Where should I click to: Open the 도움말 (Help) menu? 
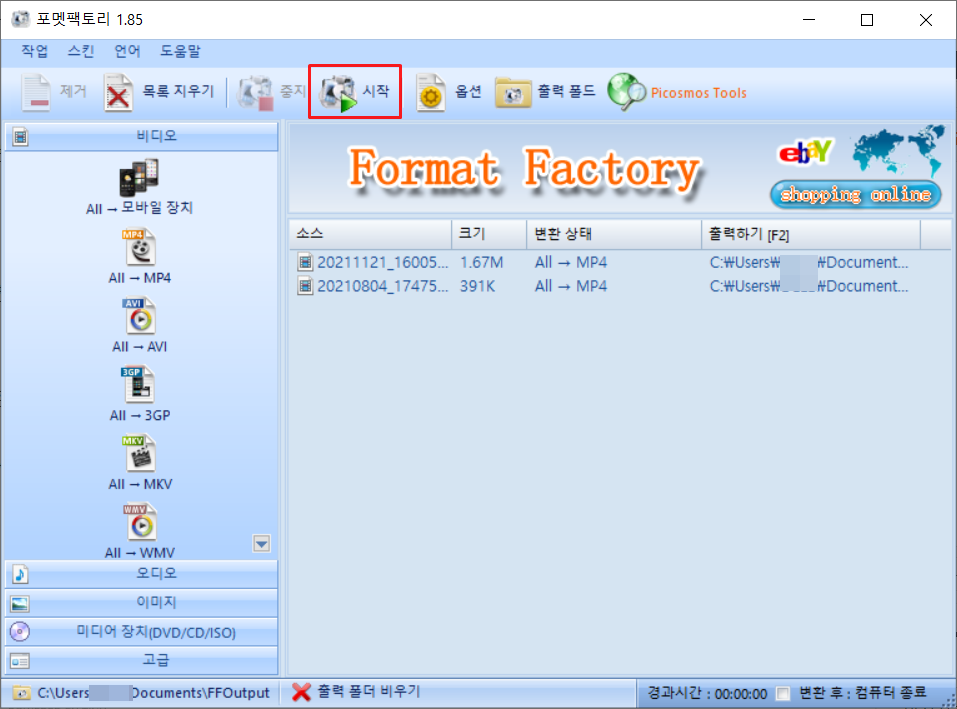tap(180, 51)
